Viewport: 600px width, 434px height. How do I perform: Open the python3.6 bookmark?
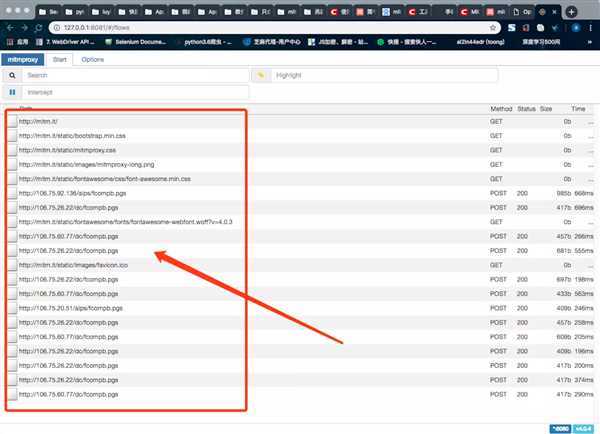tap(204, 42)
